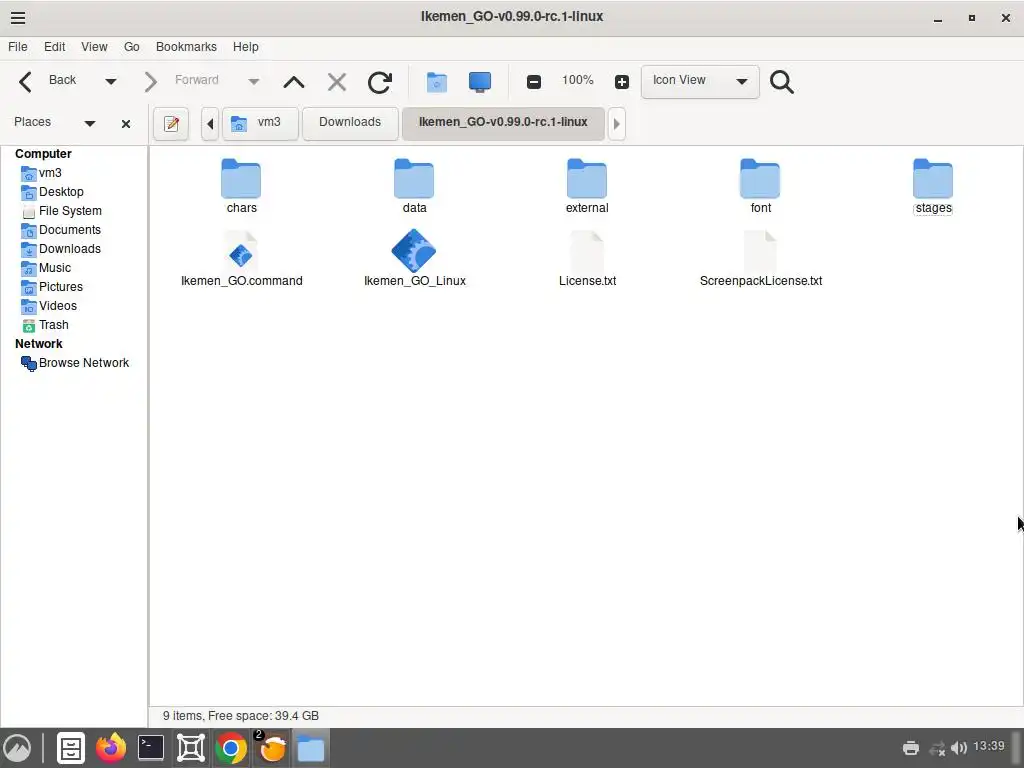Open the Edit menu
The image size is (1024, 768).
[x=54, y=47]
